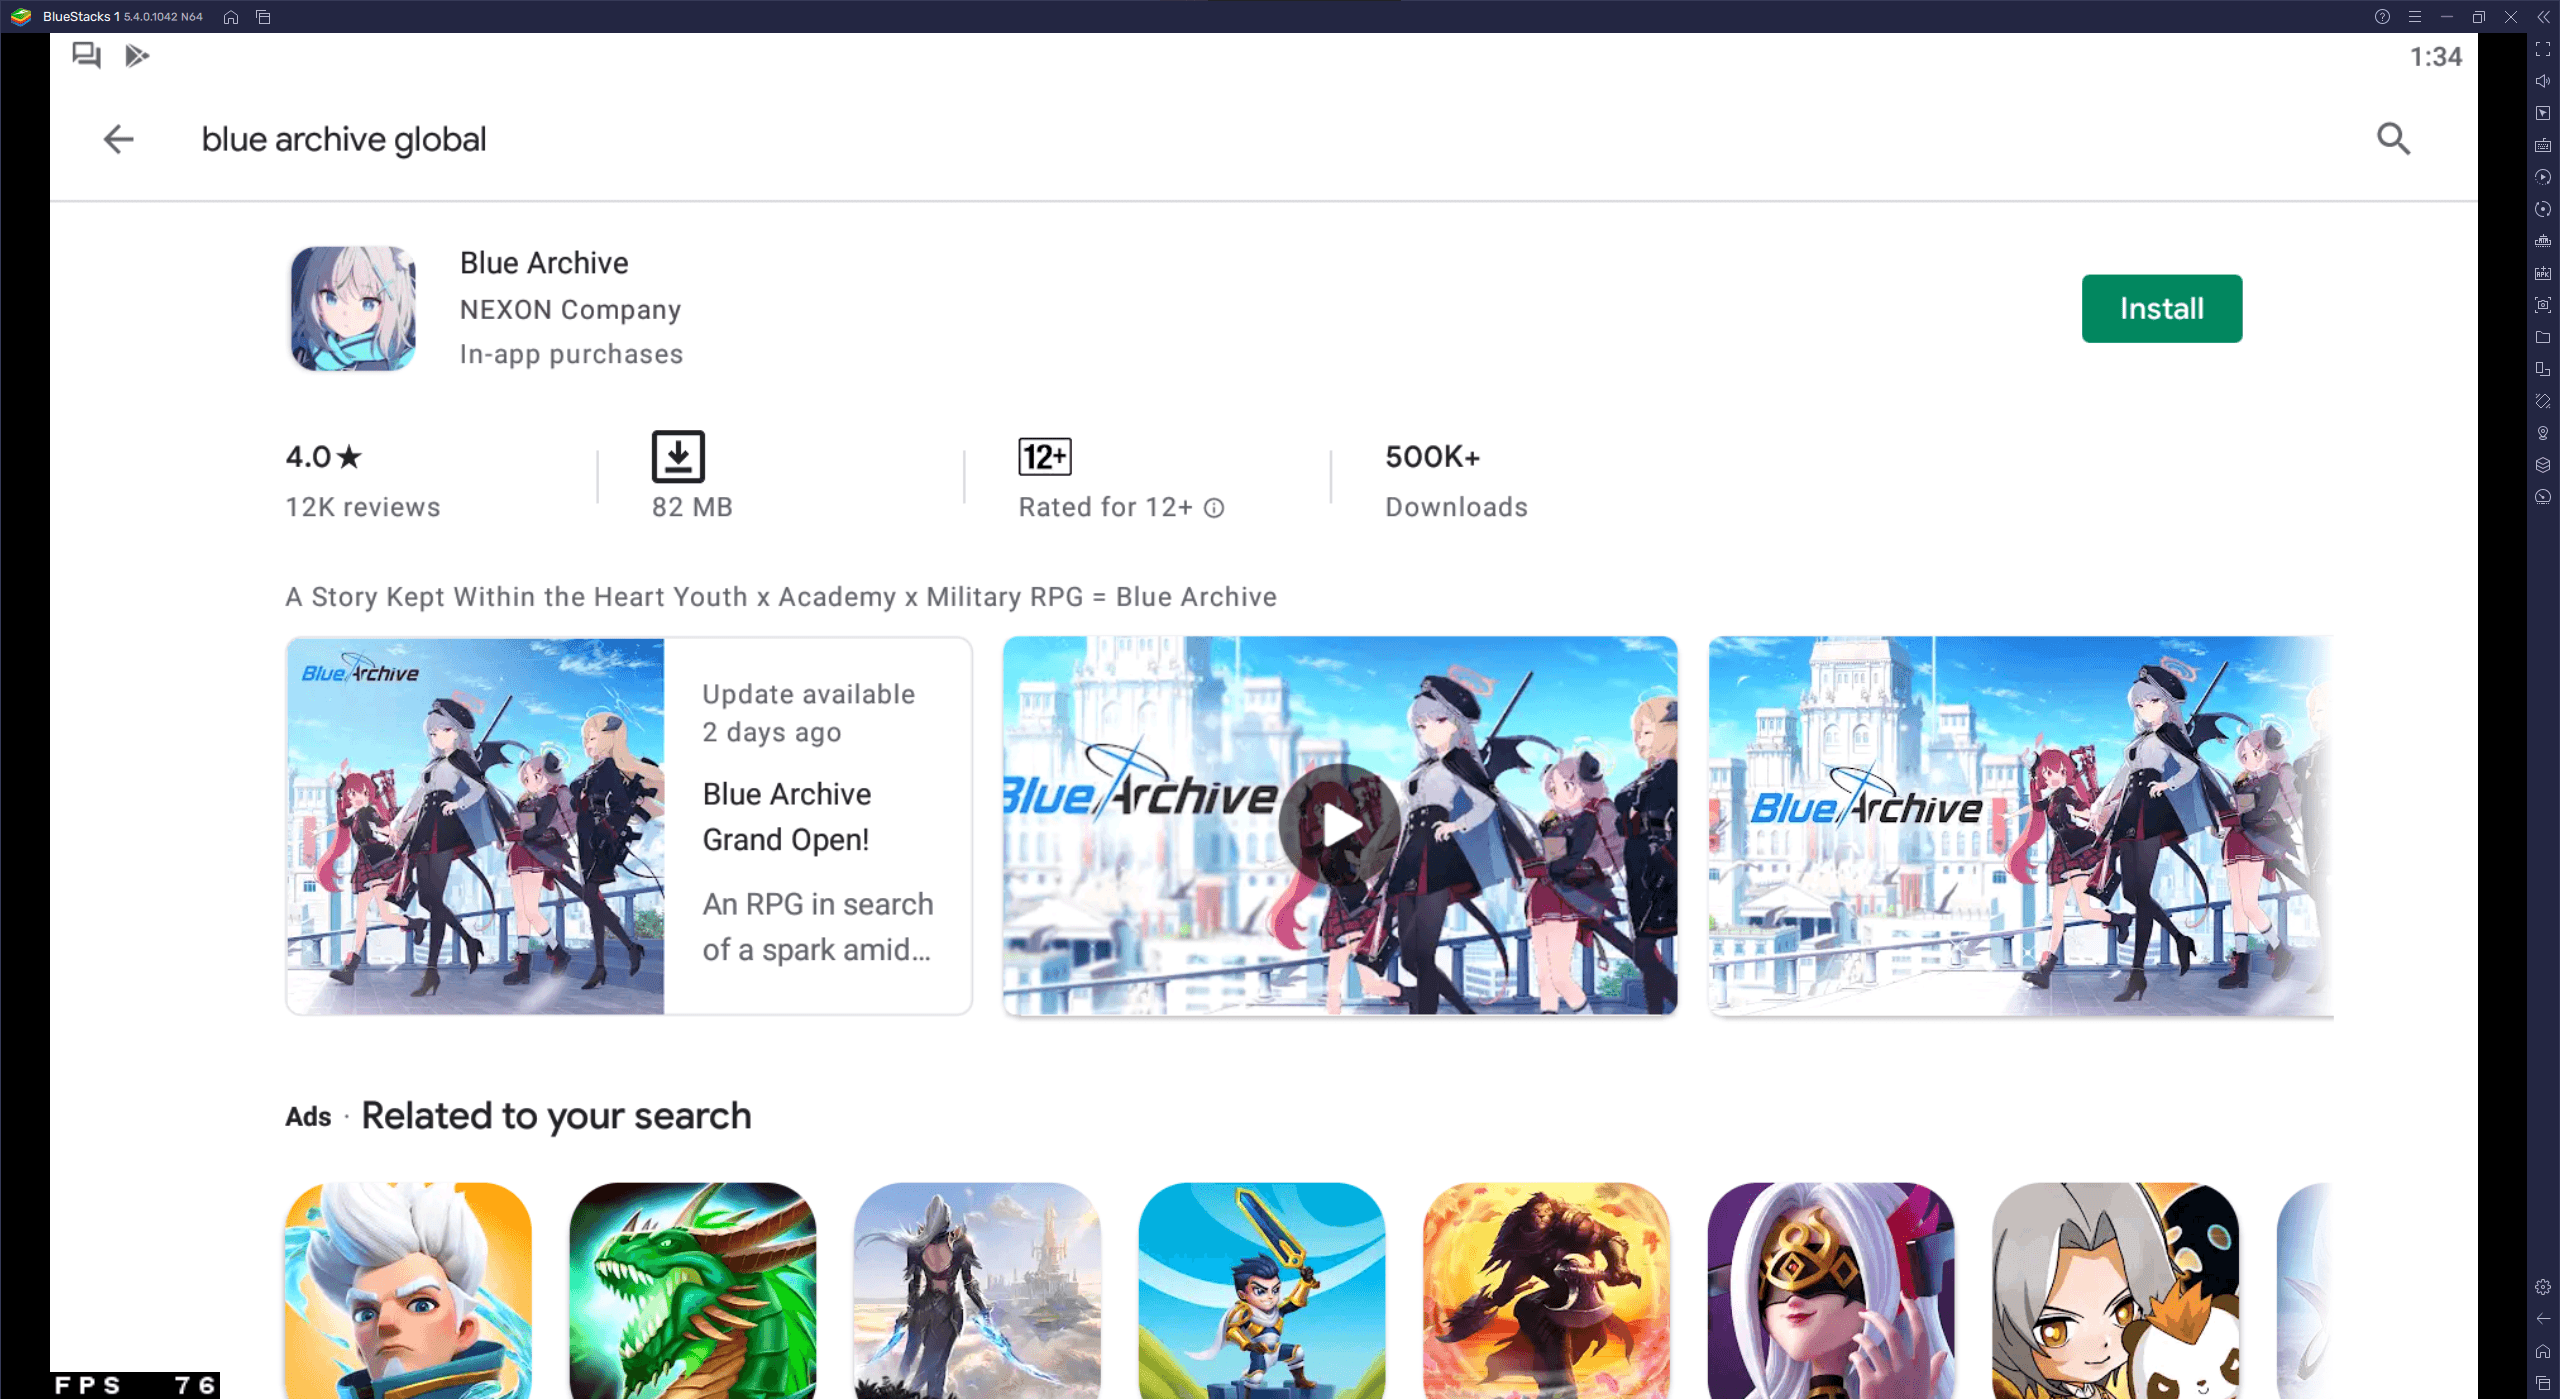Open the 'Blue Archive Grand Open!' update card
Image resolution: width=2560 pixels, height=1399 pixels.
pyautogui.click(x=629, y=826)
